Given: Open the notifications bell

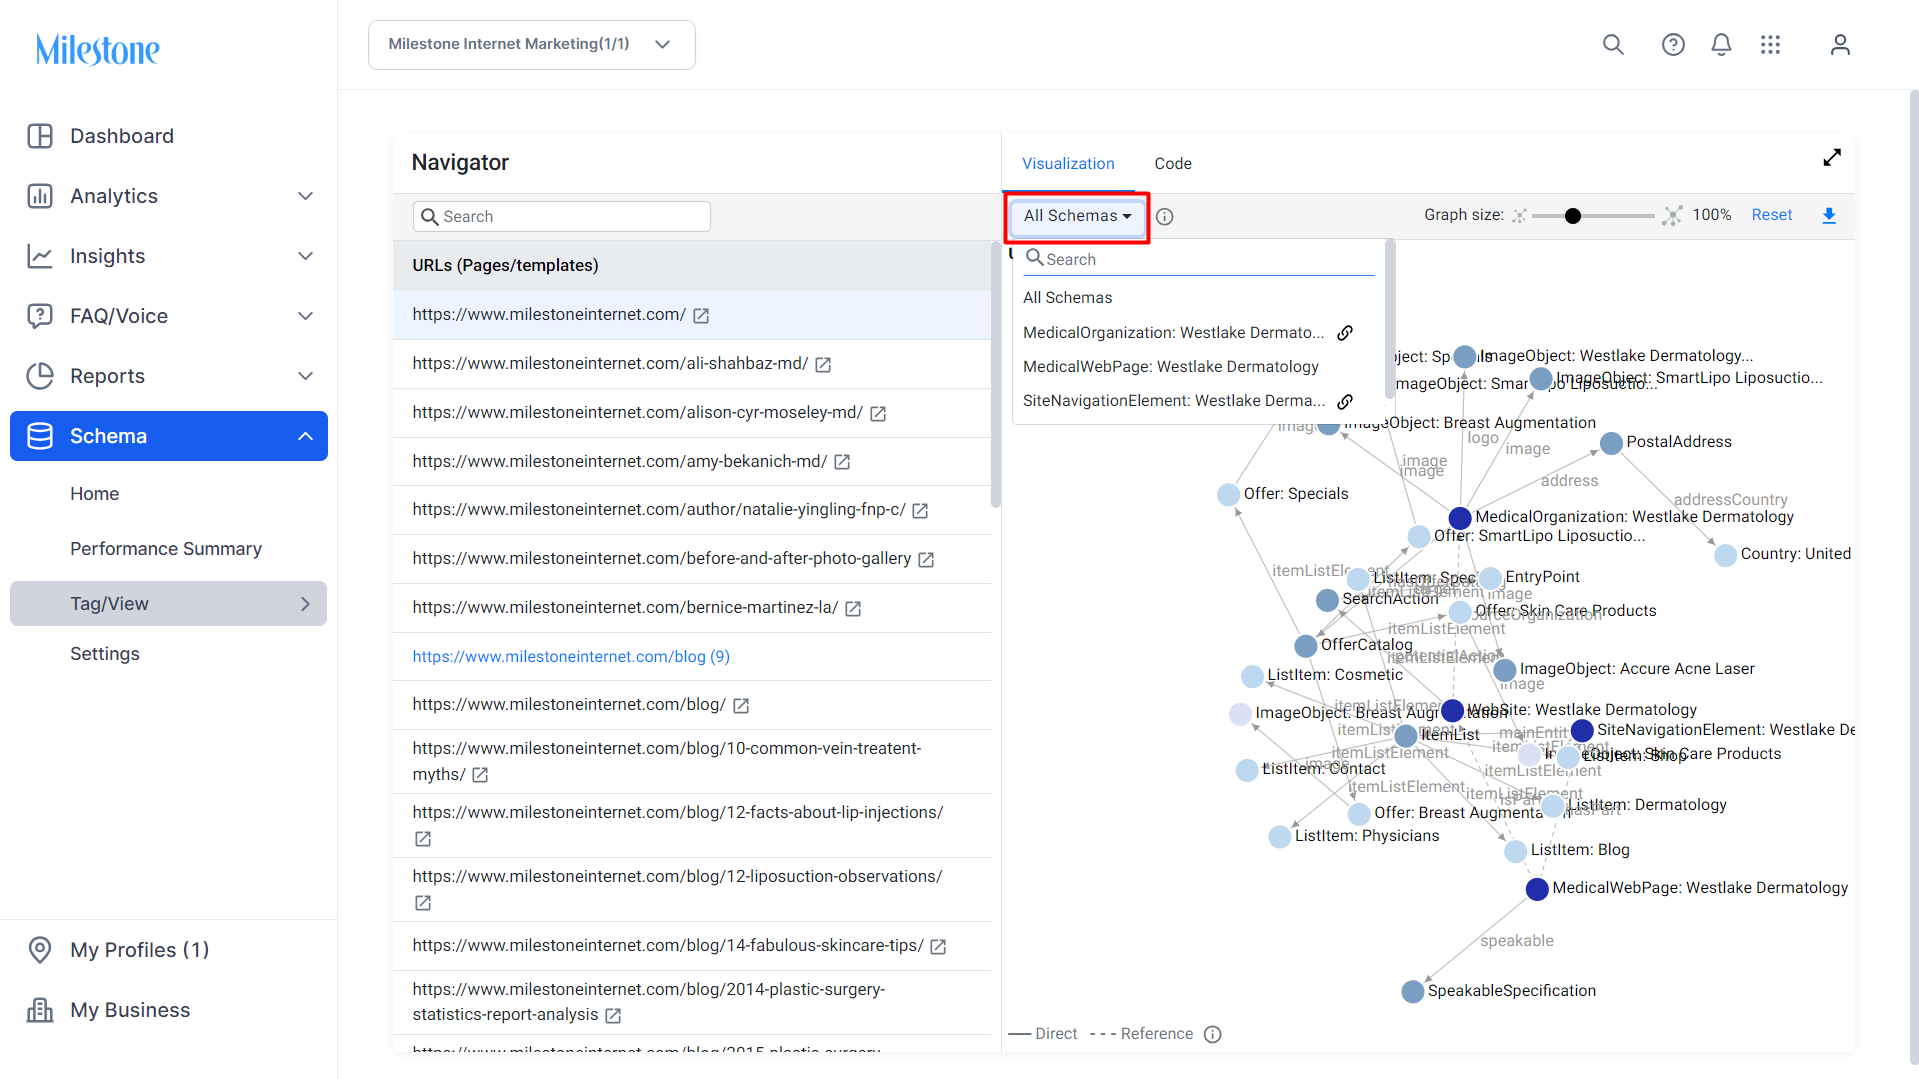Looking at the screenshot, I should pyautogui.click(x=1721, y=45).
